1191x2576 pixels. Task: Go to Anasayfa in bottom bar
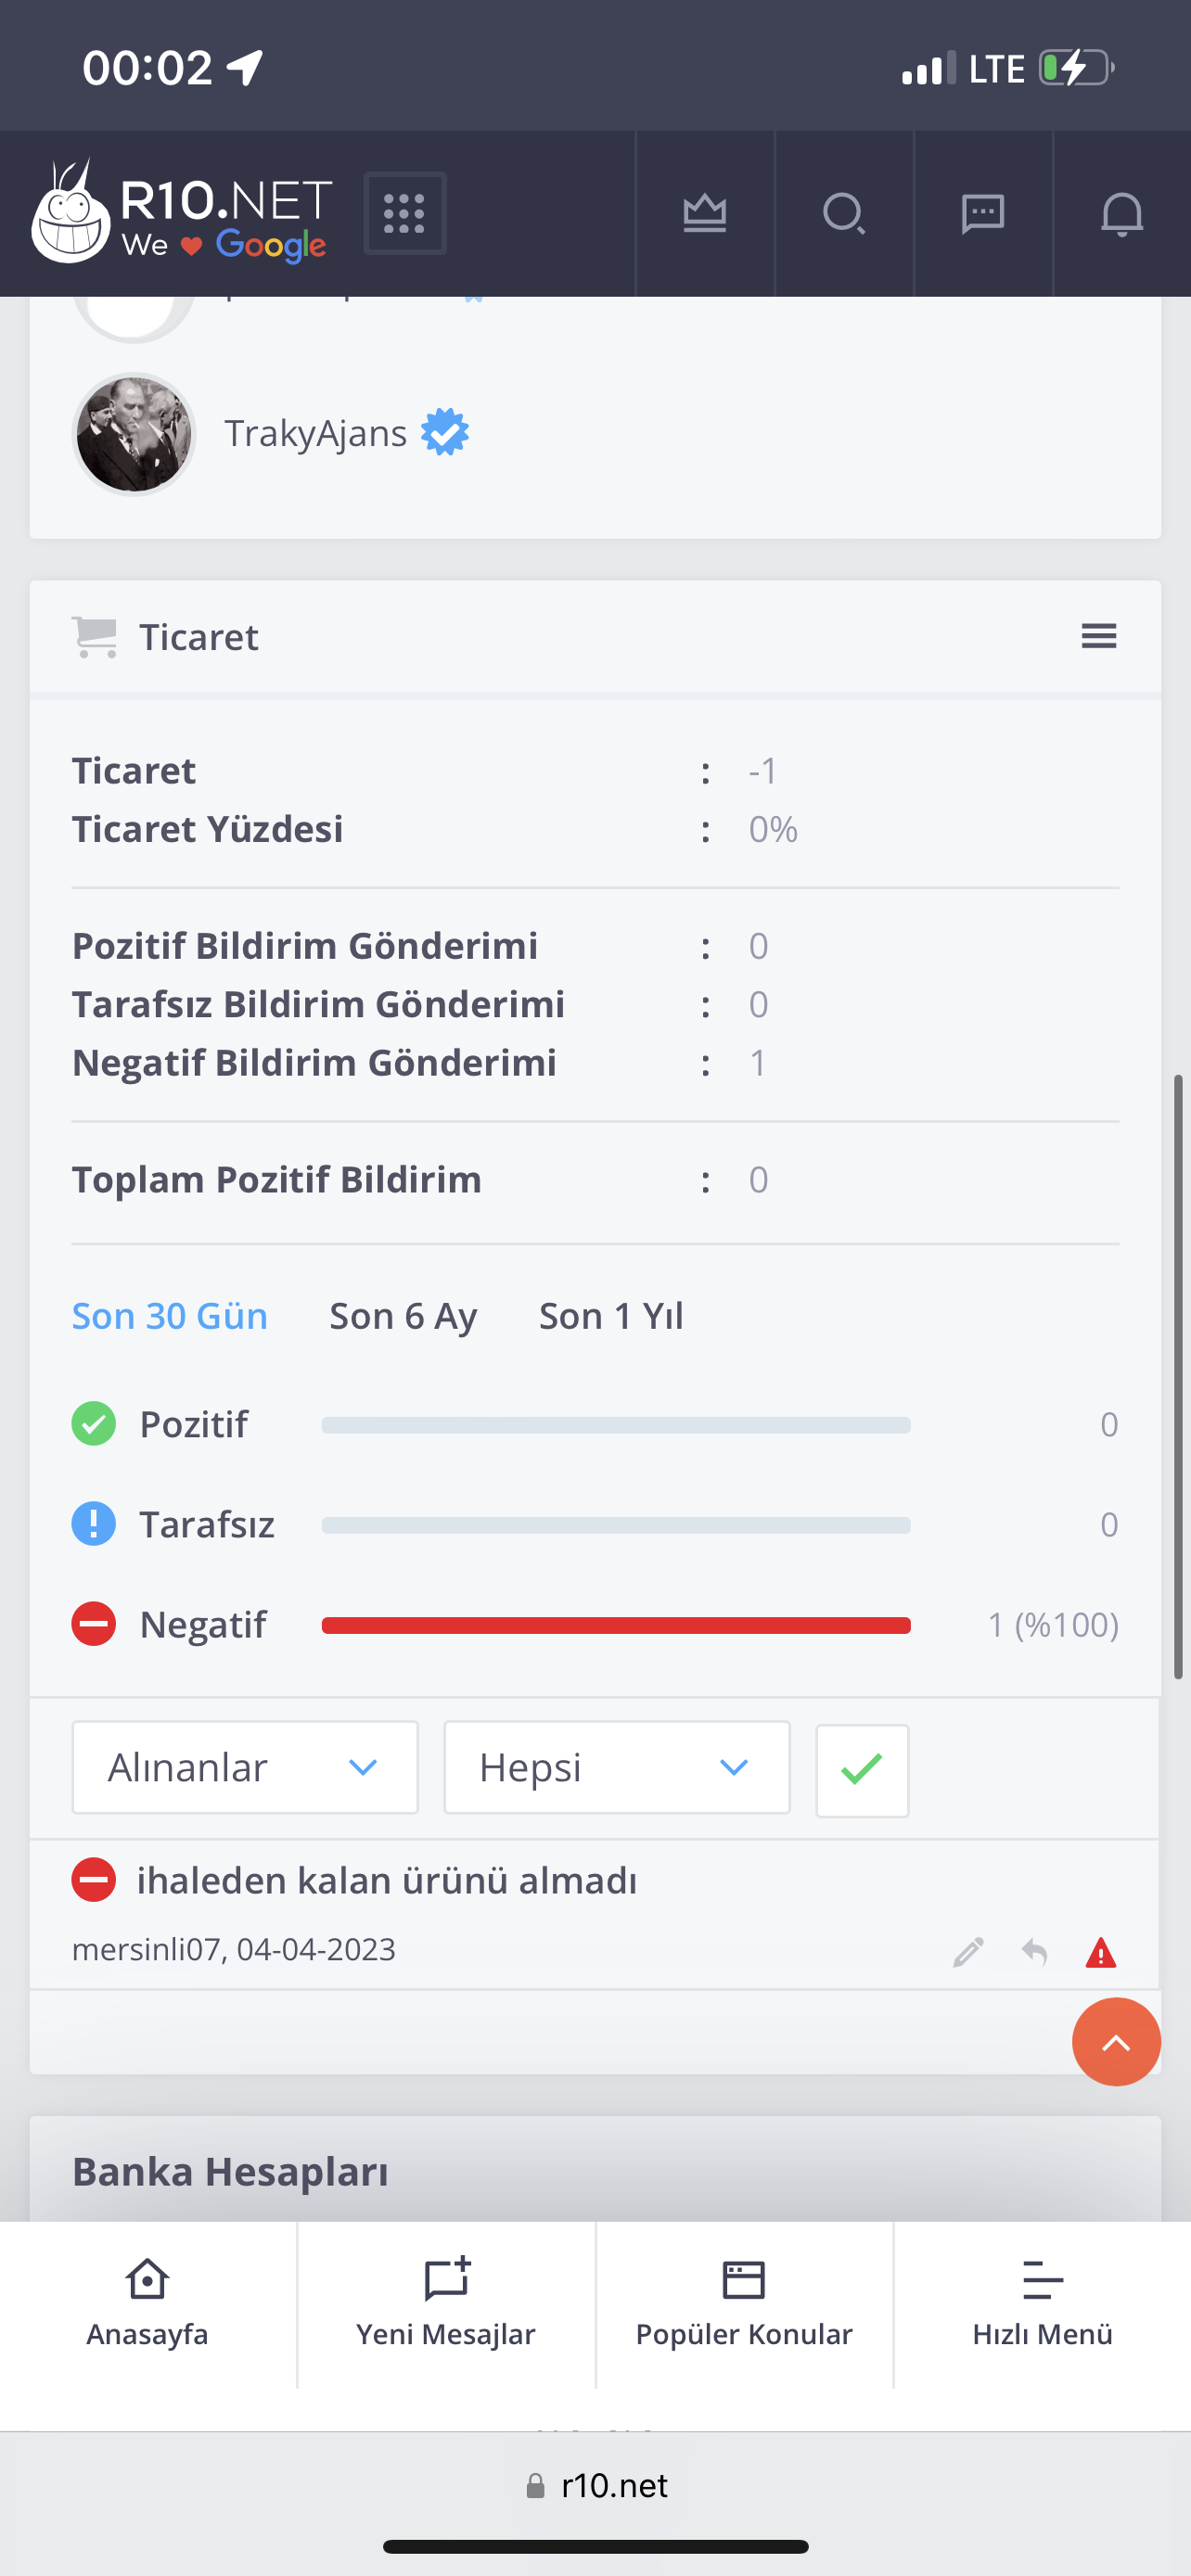tap(147, 2305)
